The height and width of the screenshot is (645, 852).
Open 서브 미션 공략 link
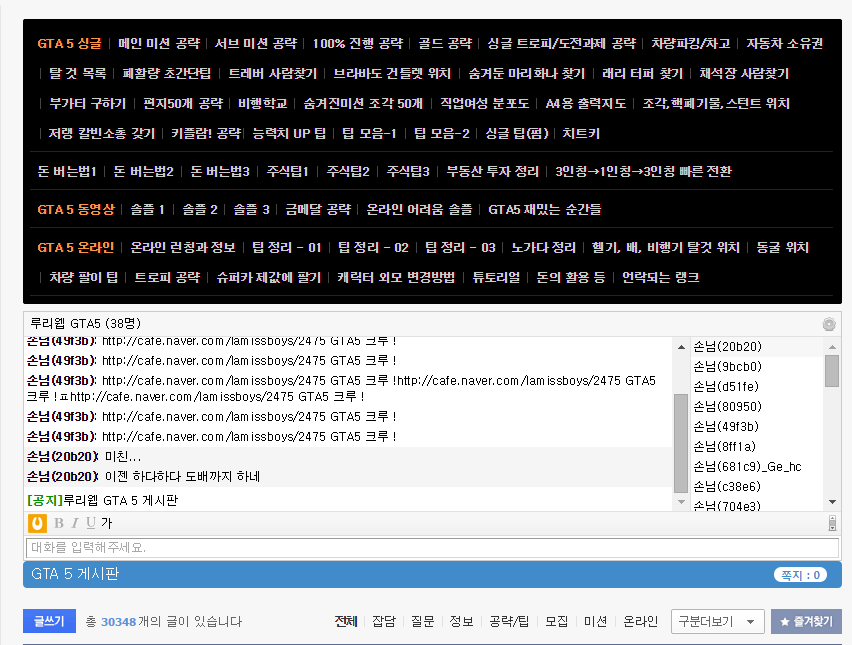pos(256,43)
